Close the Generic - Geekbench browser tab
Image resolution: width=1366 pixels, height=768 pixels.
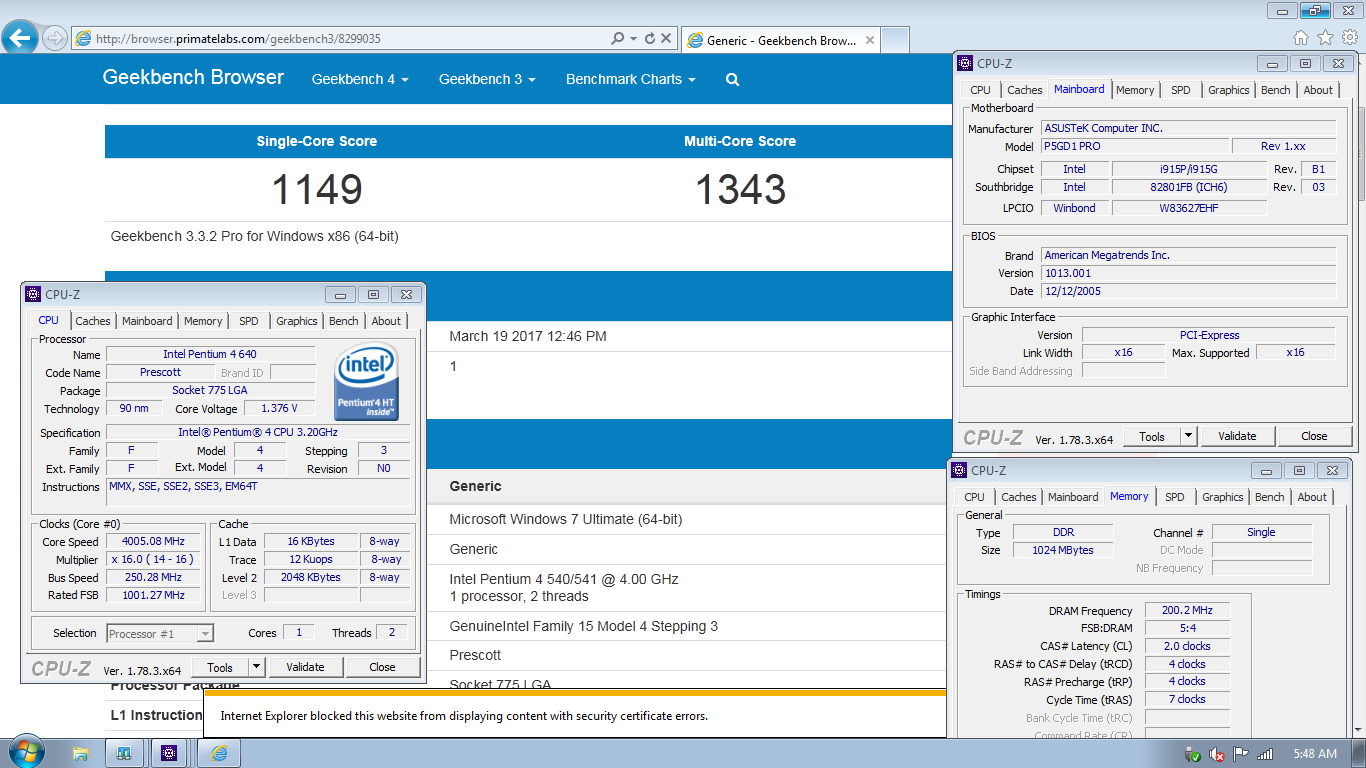coord(870,41)
